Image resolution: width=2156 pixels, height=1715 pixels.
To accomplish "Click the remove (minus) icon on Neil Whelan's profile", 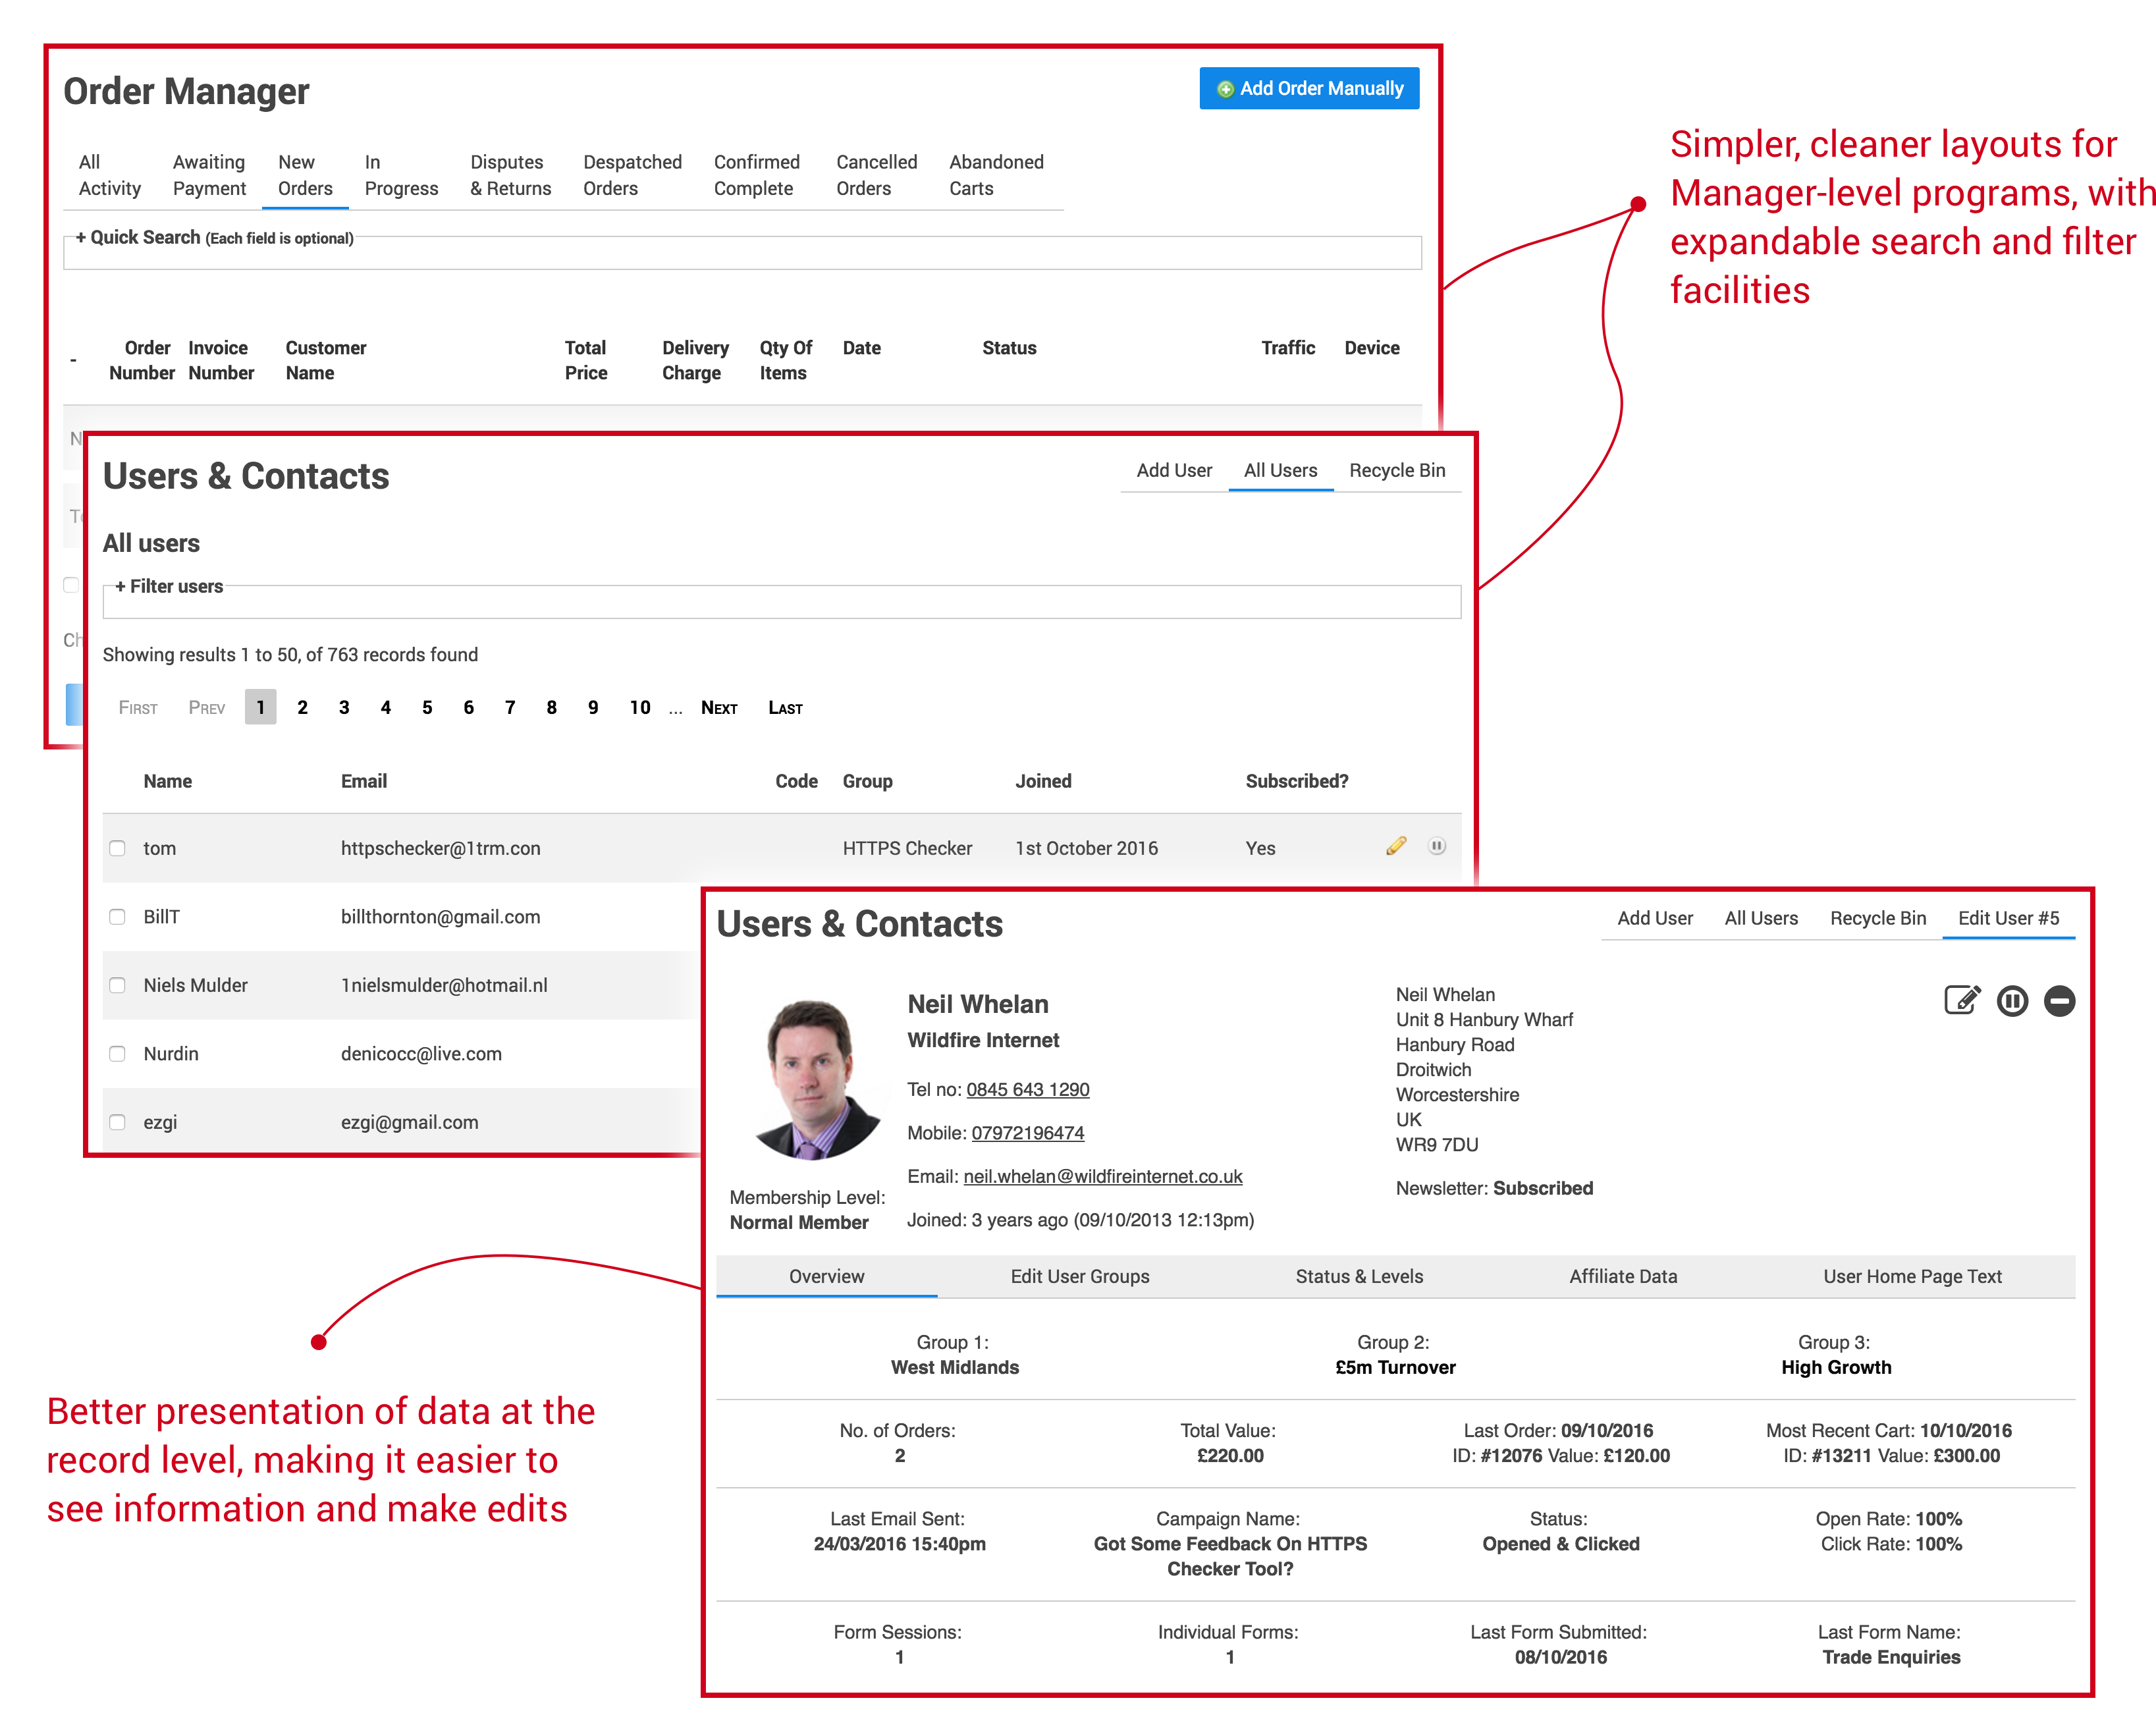I will point(2059,1001).
